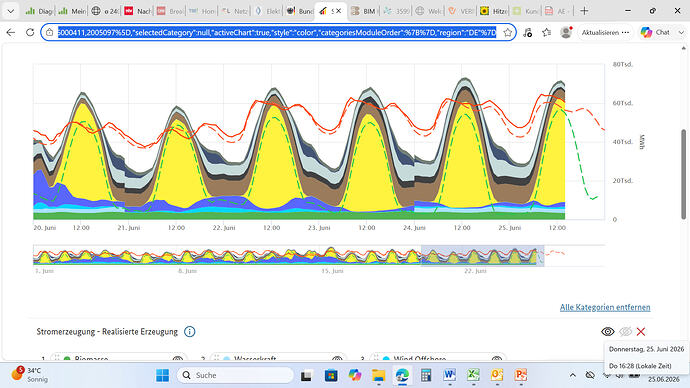
Task: Switch to the BIM browser tab
Action: click(363, 11)
